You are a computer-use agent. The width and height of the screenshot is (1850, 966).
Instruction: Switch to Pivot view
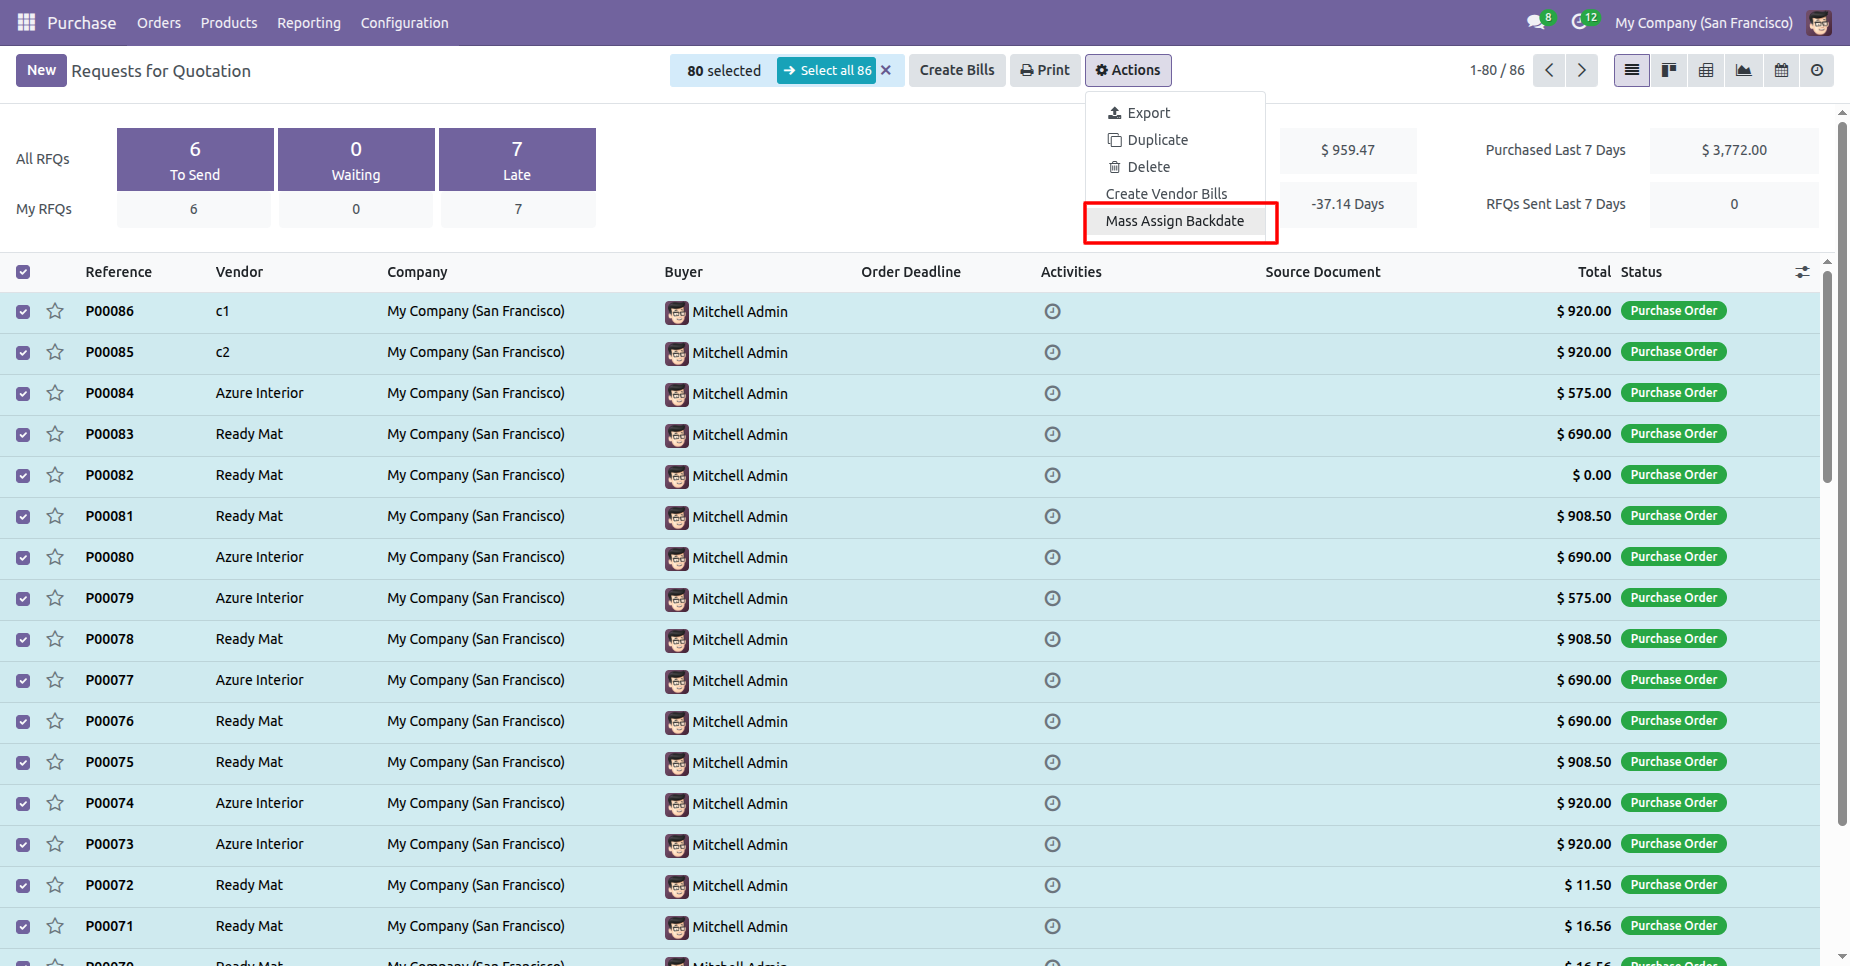(1706, 70)
